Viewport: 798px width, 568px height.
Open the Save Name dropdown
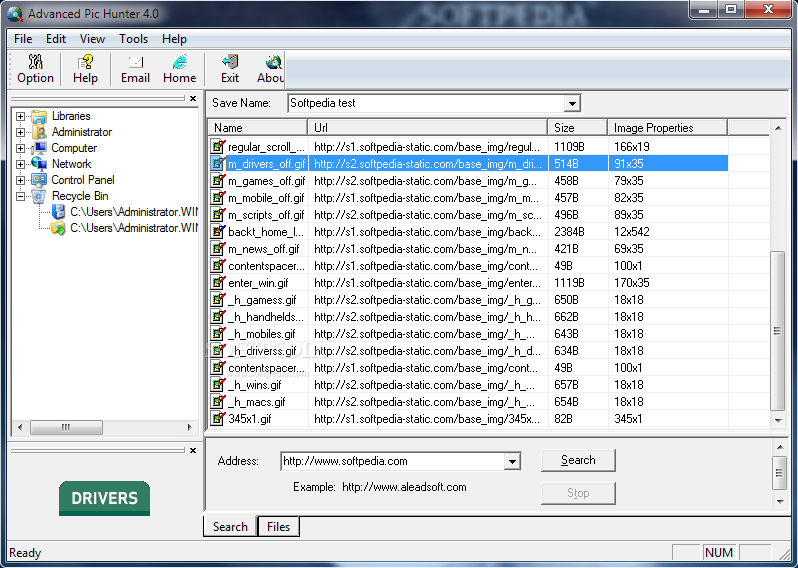(x=572, y=103)
